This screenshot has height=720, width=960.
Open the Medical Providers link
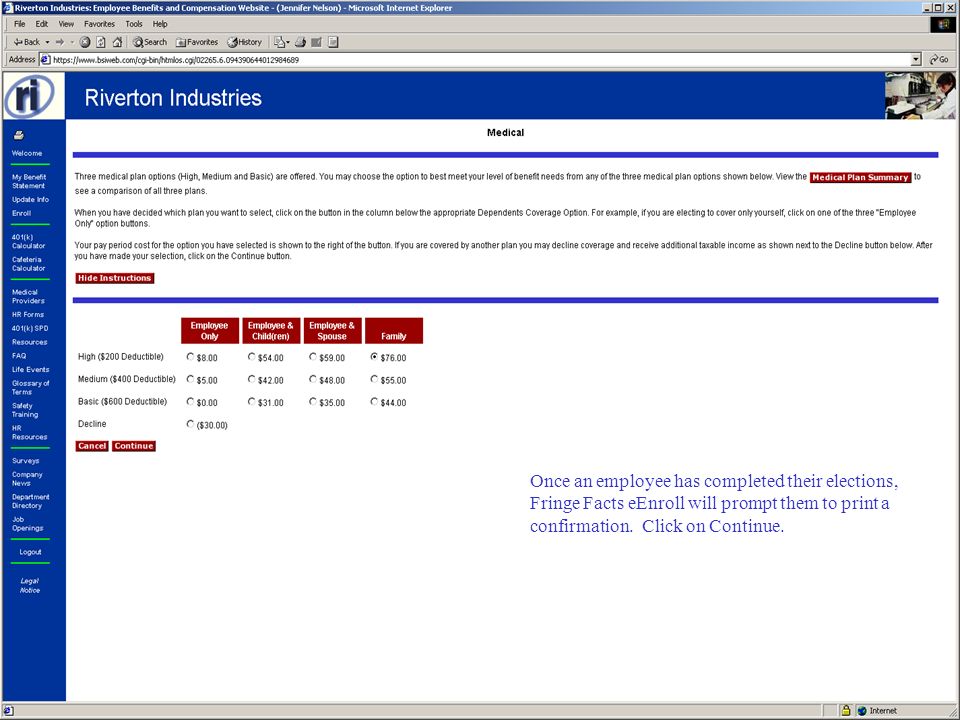click(28, 296)
